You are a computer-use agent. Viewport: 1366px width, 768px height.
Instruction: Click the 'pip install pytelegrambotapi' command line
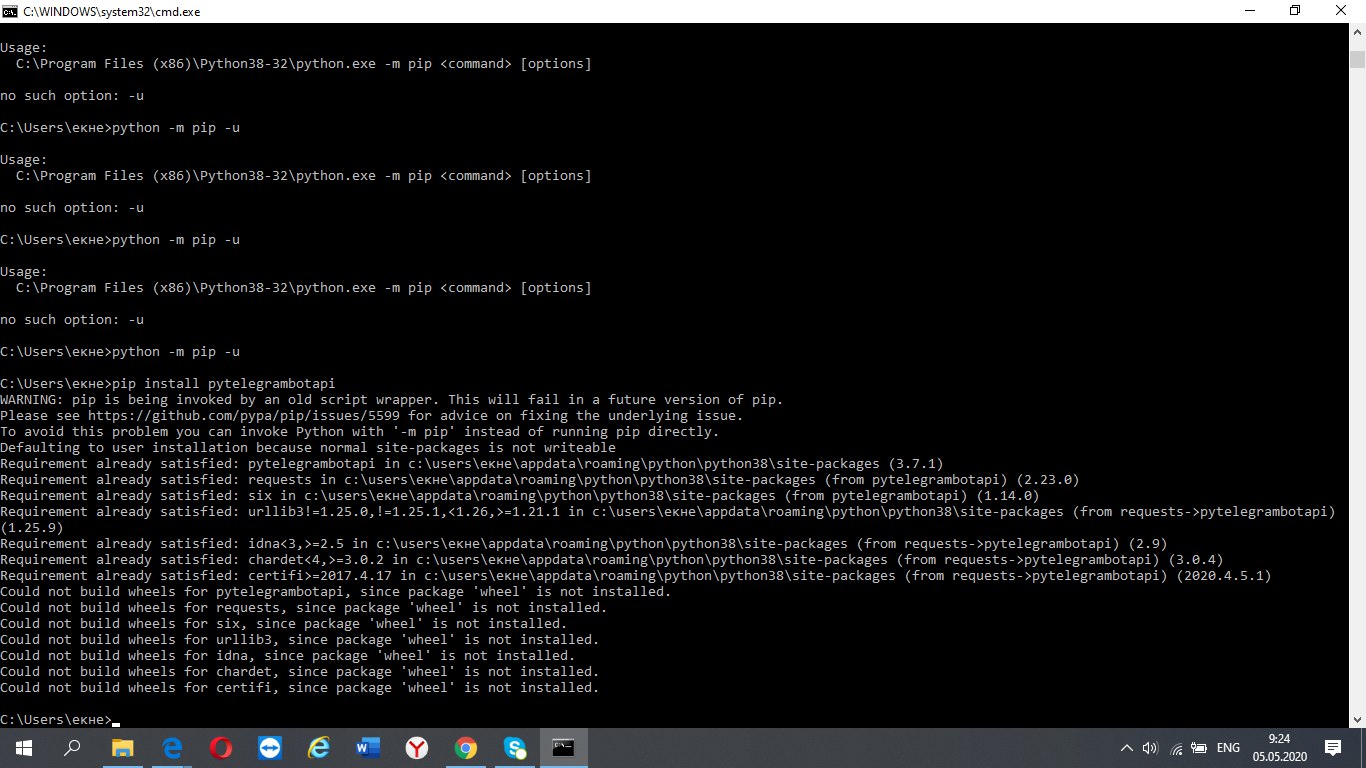(168, 384)
